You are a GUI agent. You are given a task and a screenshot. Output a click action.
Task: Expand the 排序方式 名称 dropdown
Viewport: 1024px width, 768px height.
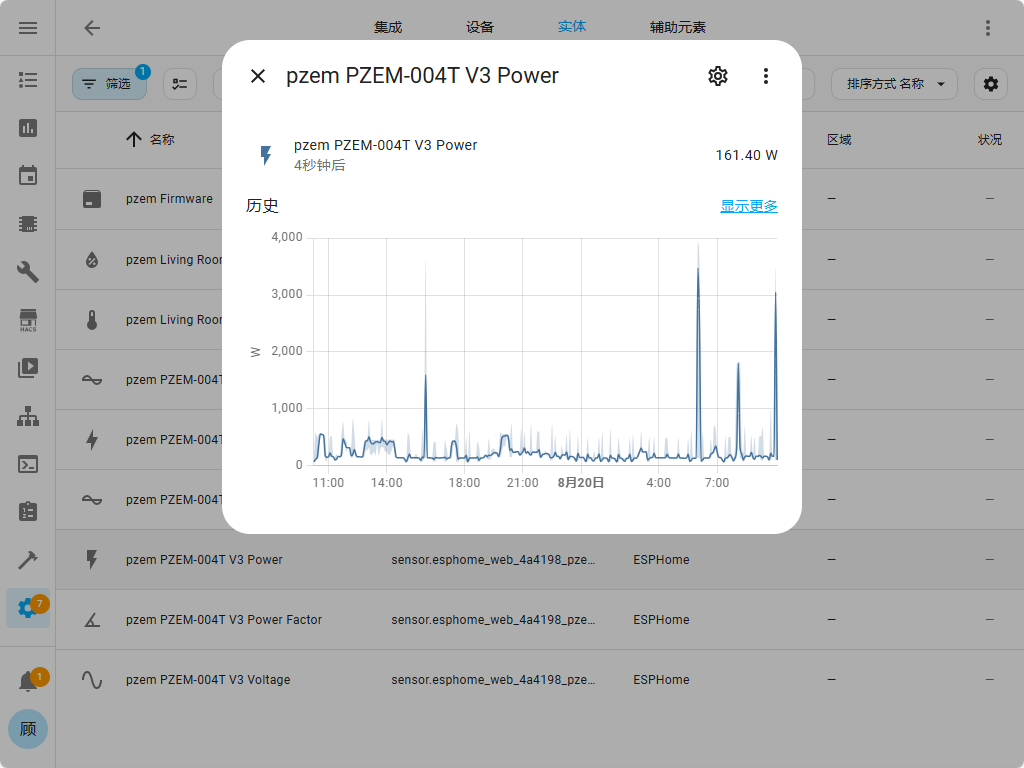click(x=894, y=84)
